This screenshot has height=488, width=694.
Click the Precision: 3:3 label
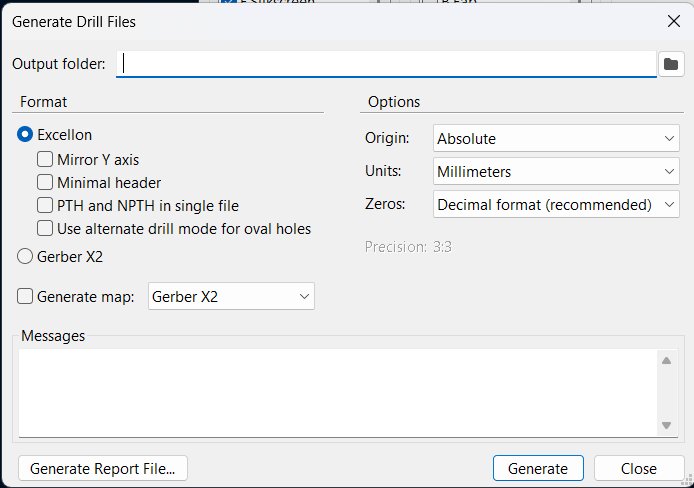coord(408,247)
